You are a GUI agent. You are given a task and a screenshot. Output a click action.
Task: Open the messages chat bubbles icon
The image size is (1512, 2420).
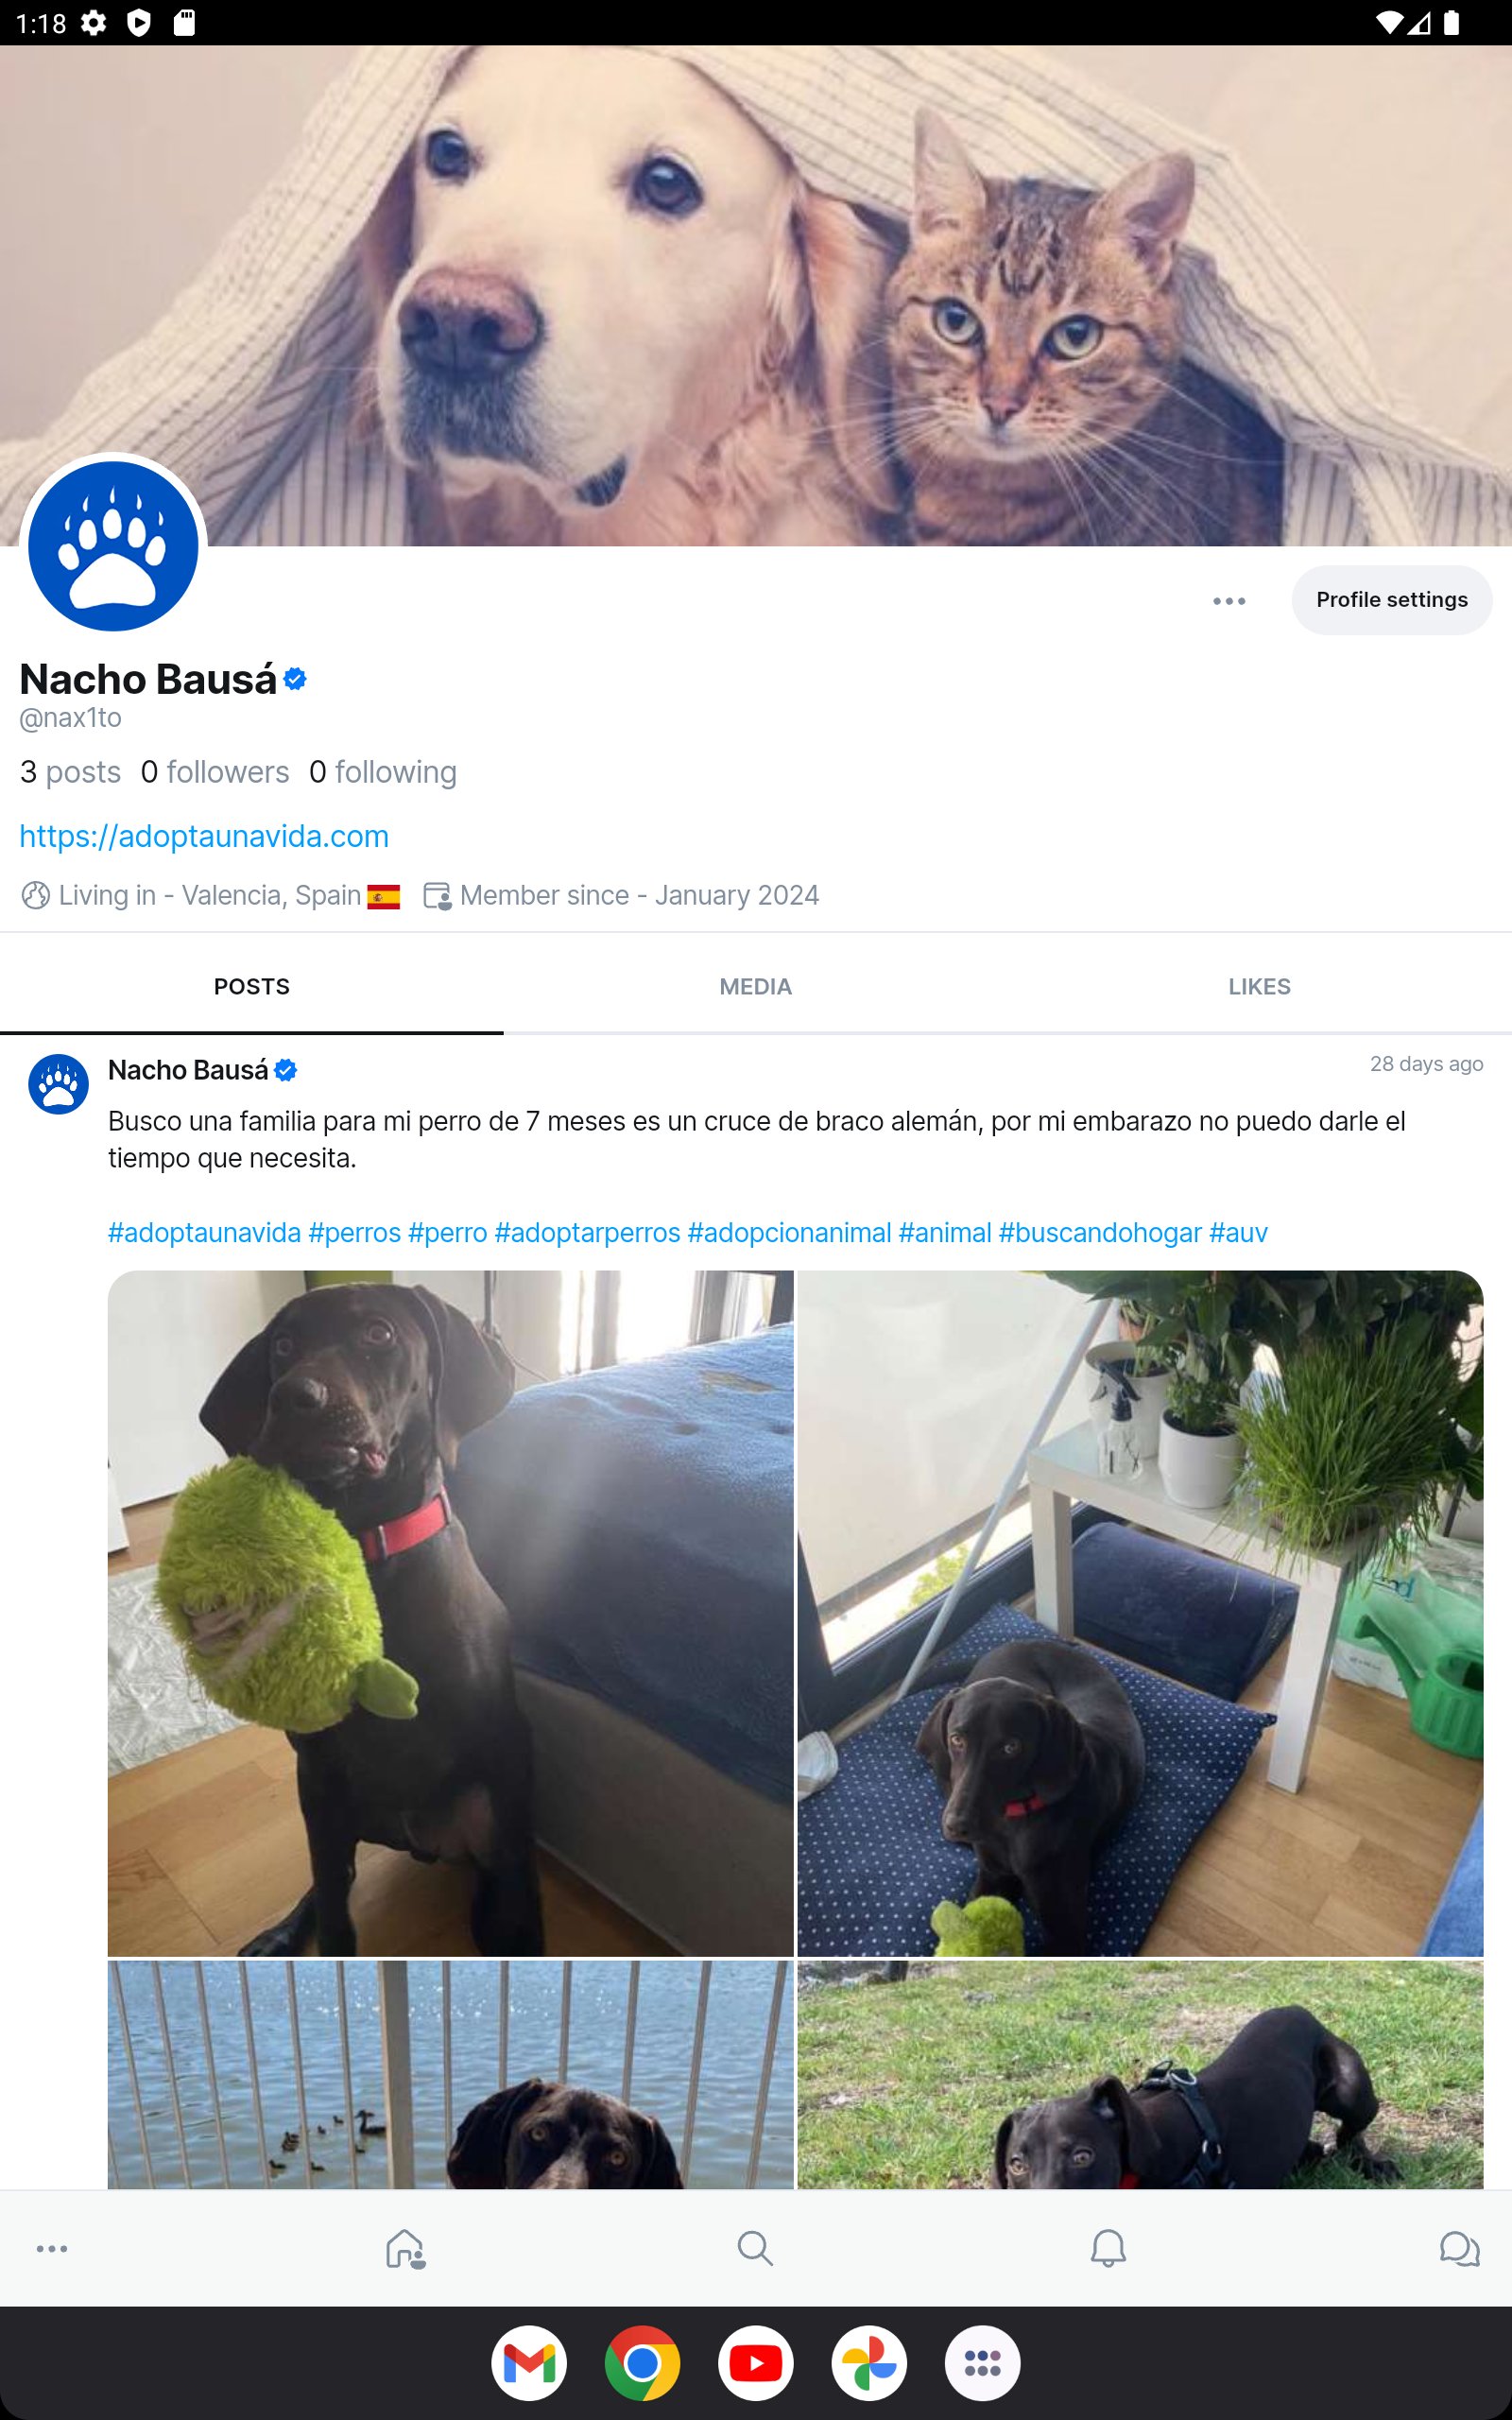(x=1459, y=2249)
